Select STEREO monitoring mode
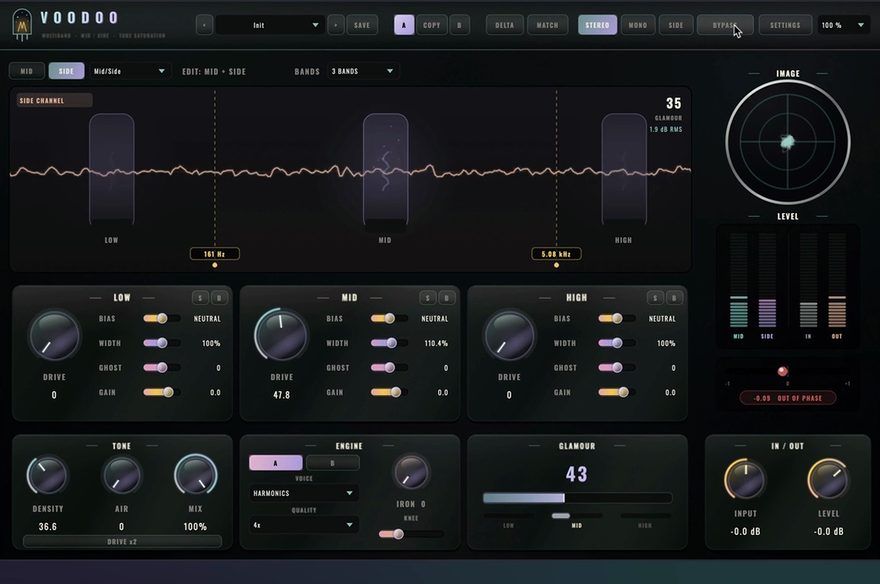The height and width of the screenshot is (584, 880). pyautogui.click(x=597, y=25)
